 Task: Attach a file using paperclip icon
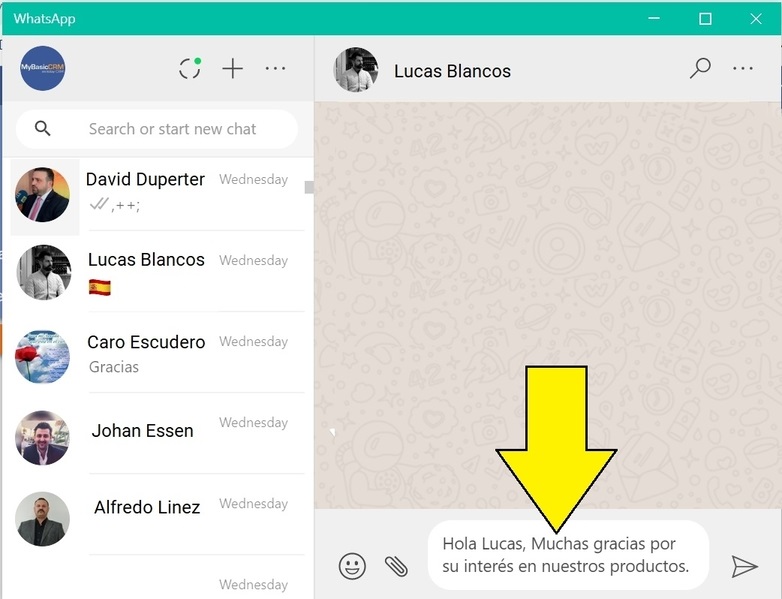tap(396, 567)
